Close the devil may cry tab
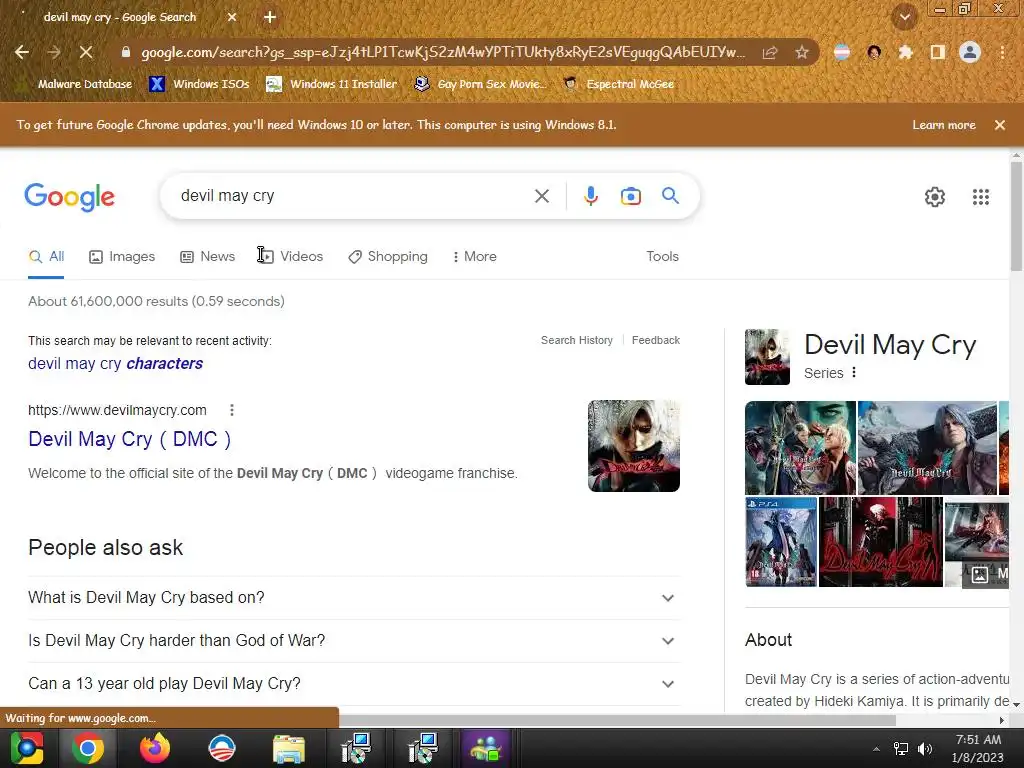Screen dimensions: 1024x768 click(232, 18)
